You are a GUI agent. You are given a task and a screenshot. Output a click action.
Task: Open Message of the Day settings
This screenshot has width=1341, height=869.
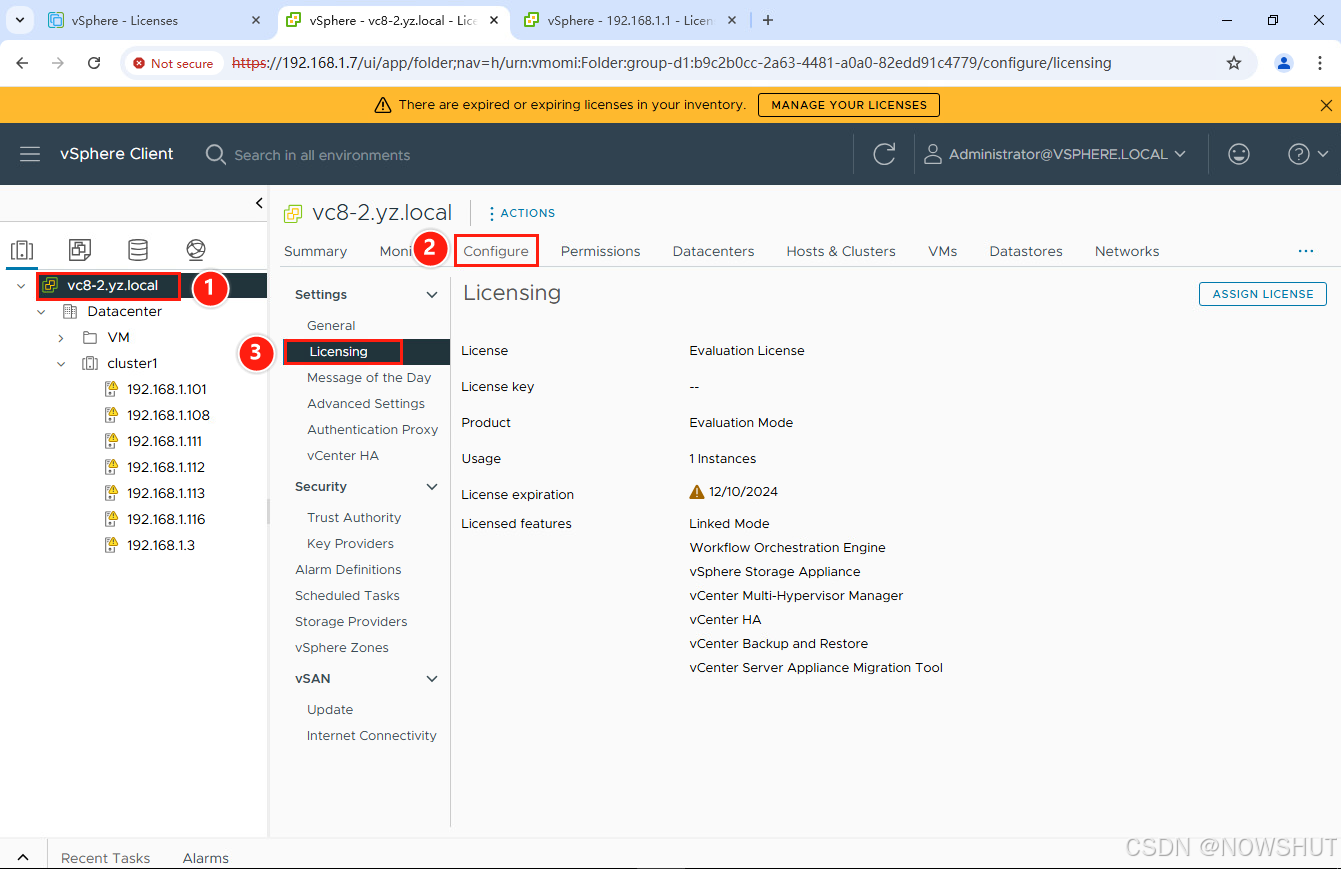tap(369, 378)
